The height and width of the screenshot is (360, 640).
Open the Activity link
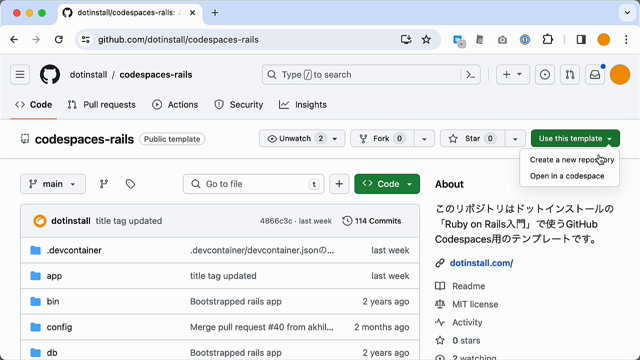click(467, 322)
